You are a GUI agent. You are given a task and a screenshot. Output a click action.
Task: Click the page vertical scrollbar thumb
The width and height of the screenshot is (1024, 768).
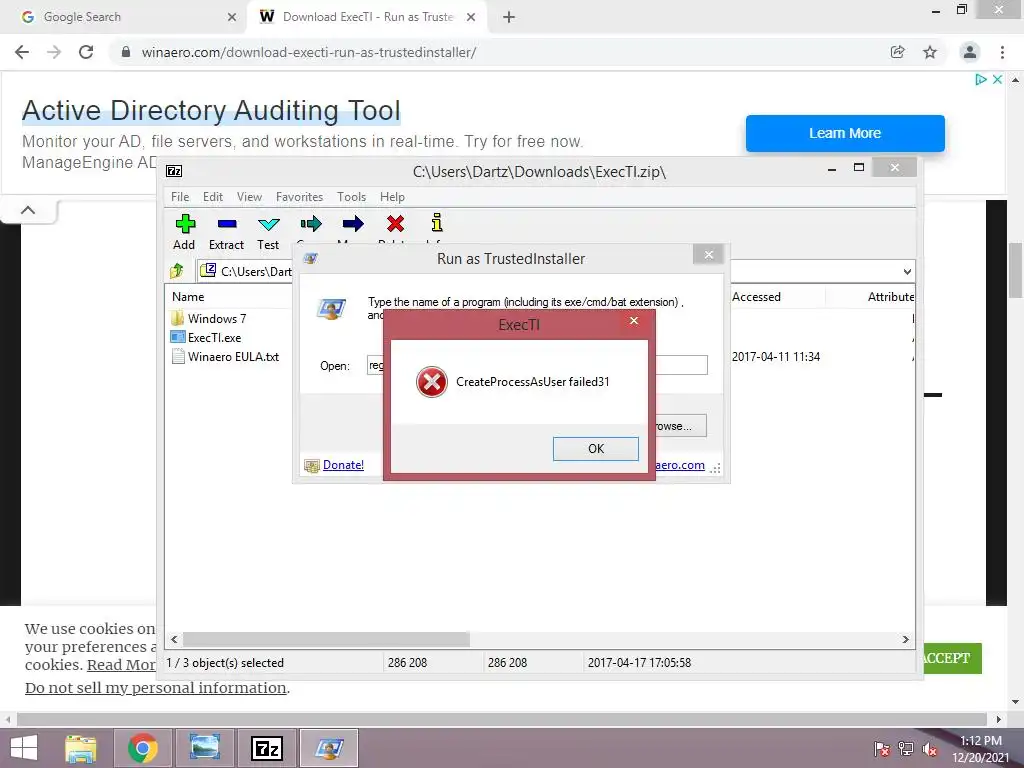(1015, 269)
